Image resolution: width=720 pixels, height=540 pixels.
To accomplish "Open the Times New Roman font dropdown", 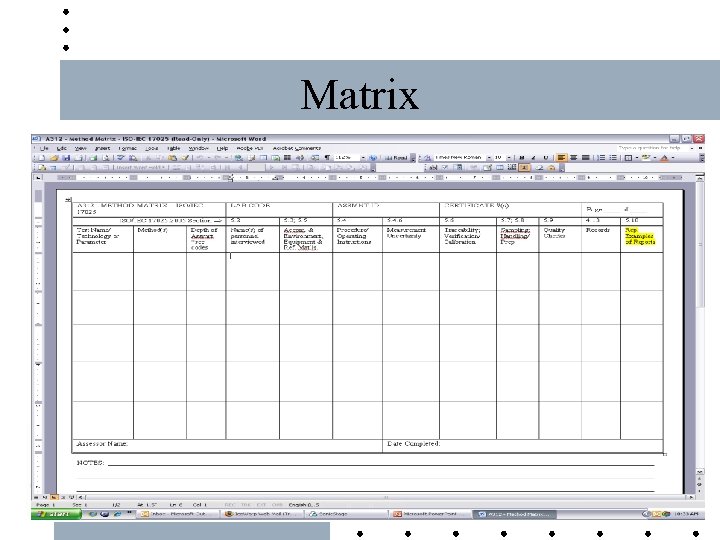I will (x=489, y=158).
